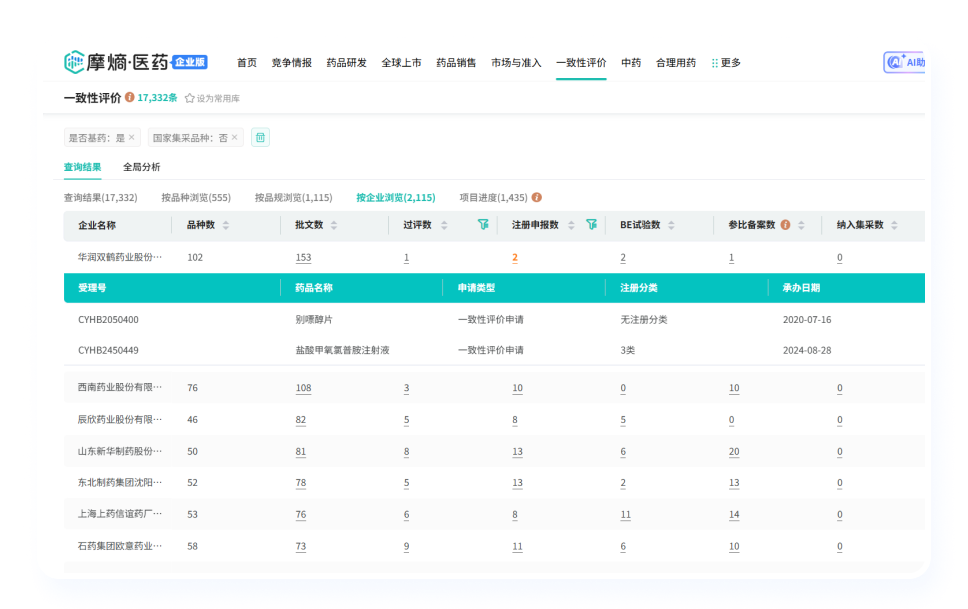Click the info icon beside 一致性评价 title
Image resolution: width=968 pixels, height=609 pixels.
[130, 98]
